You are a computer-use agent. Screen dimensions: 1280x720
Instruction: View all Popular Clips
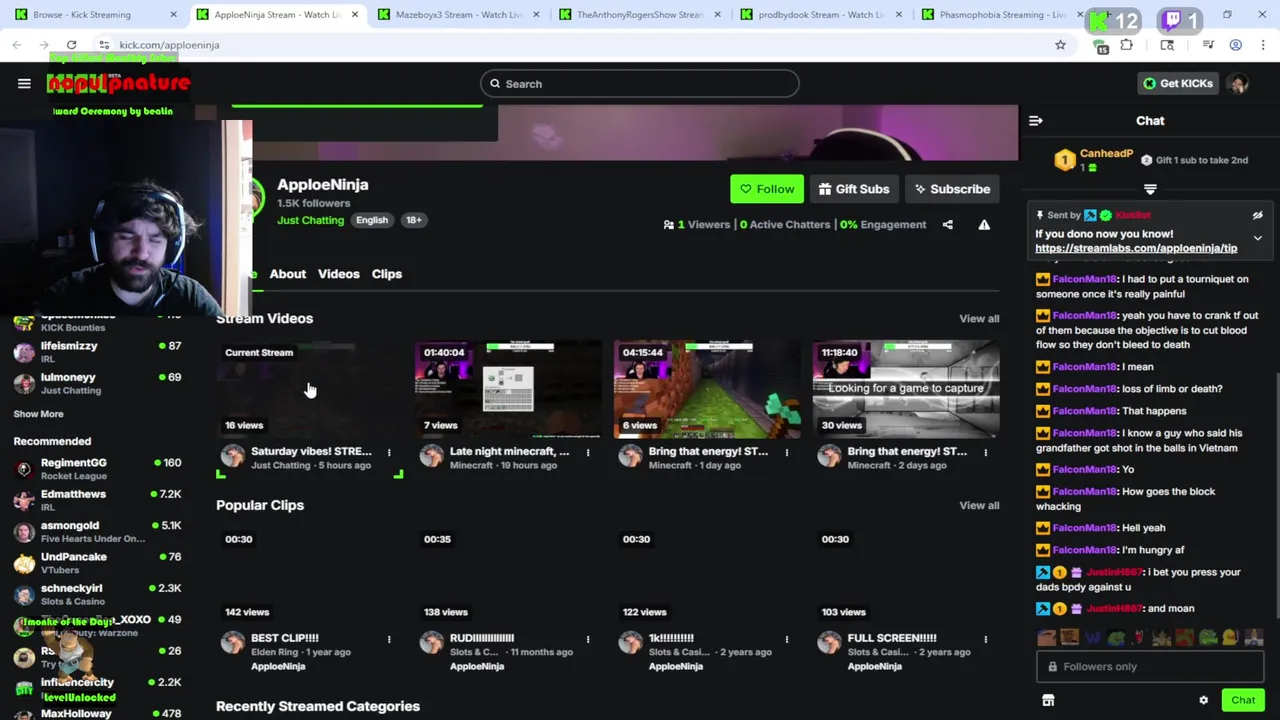(x=979, y=506)
